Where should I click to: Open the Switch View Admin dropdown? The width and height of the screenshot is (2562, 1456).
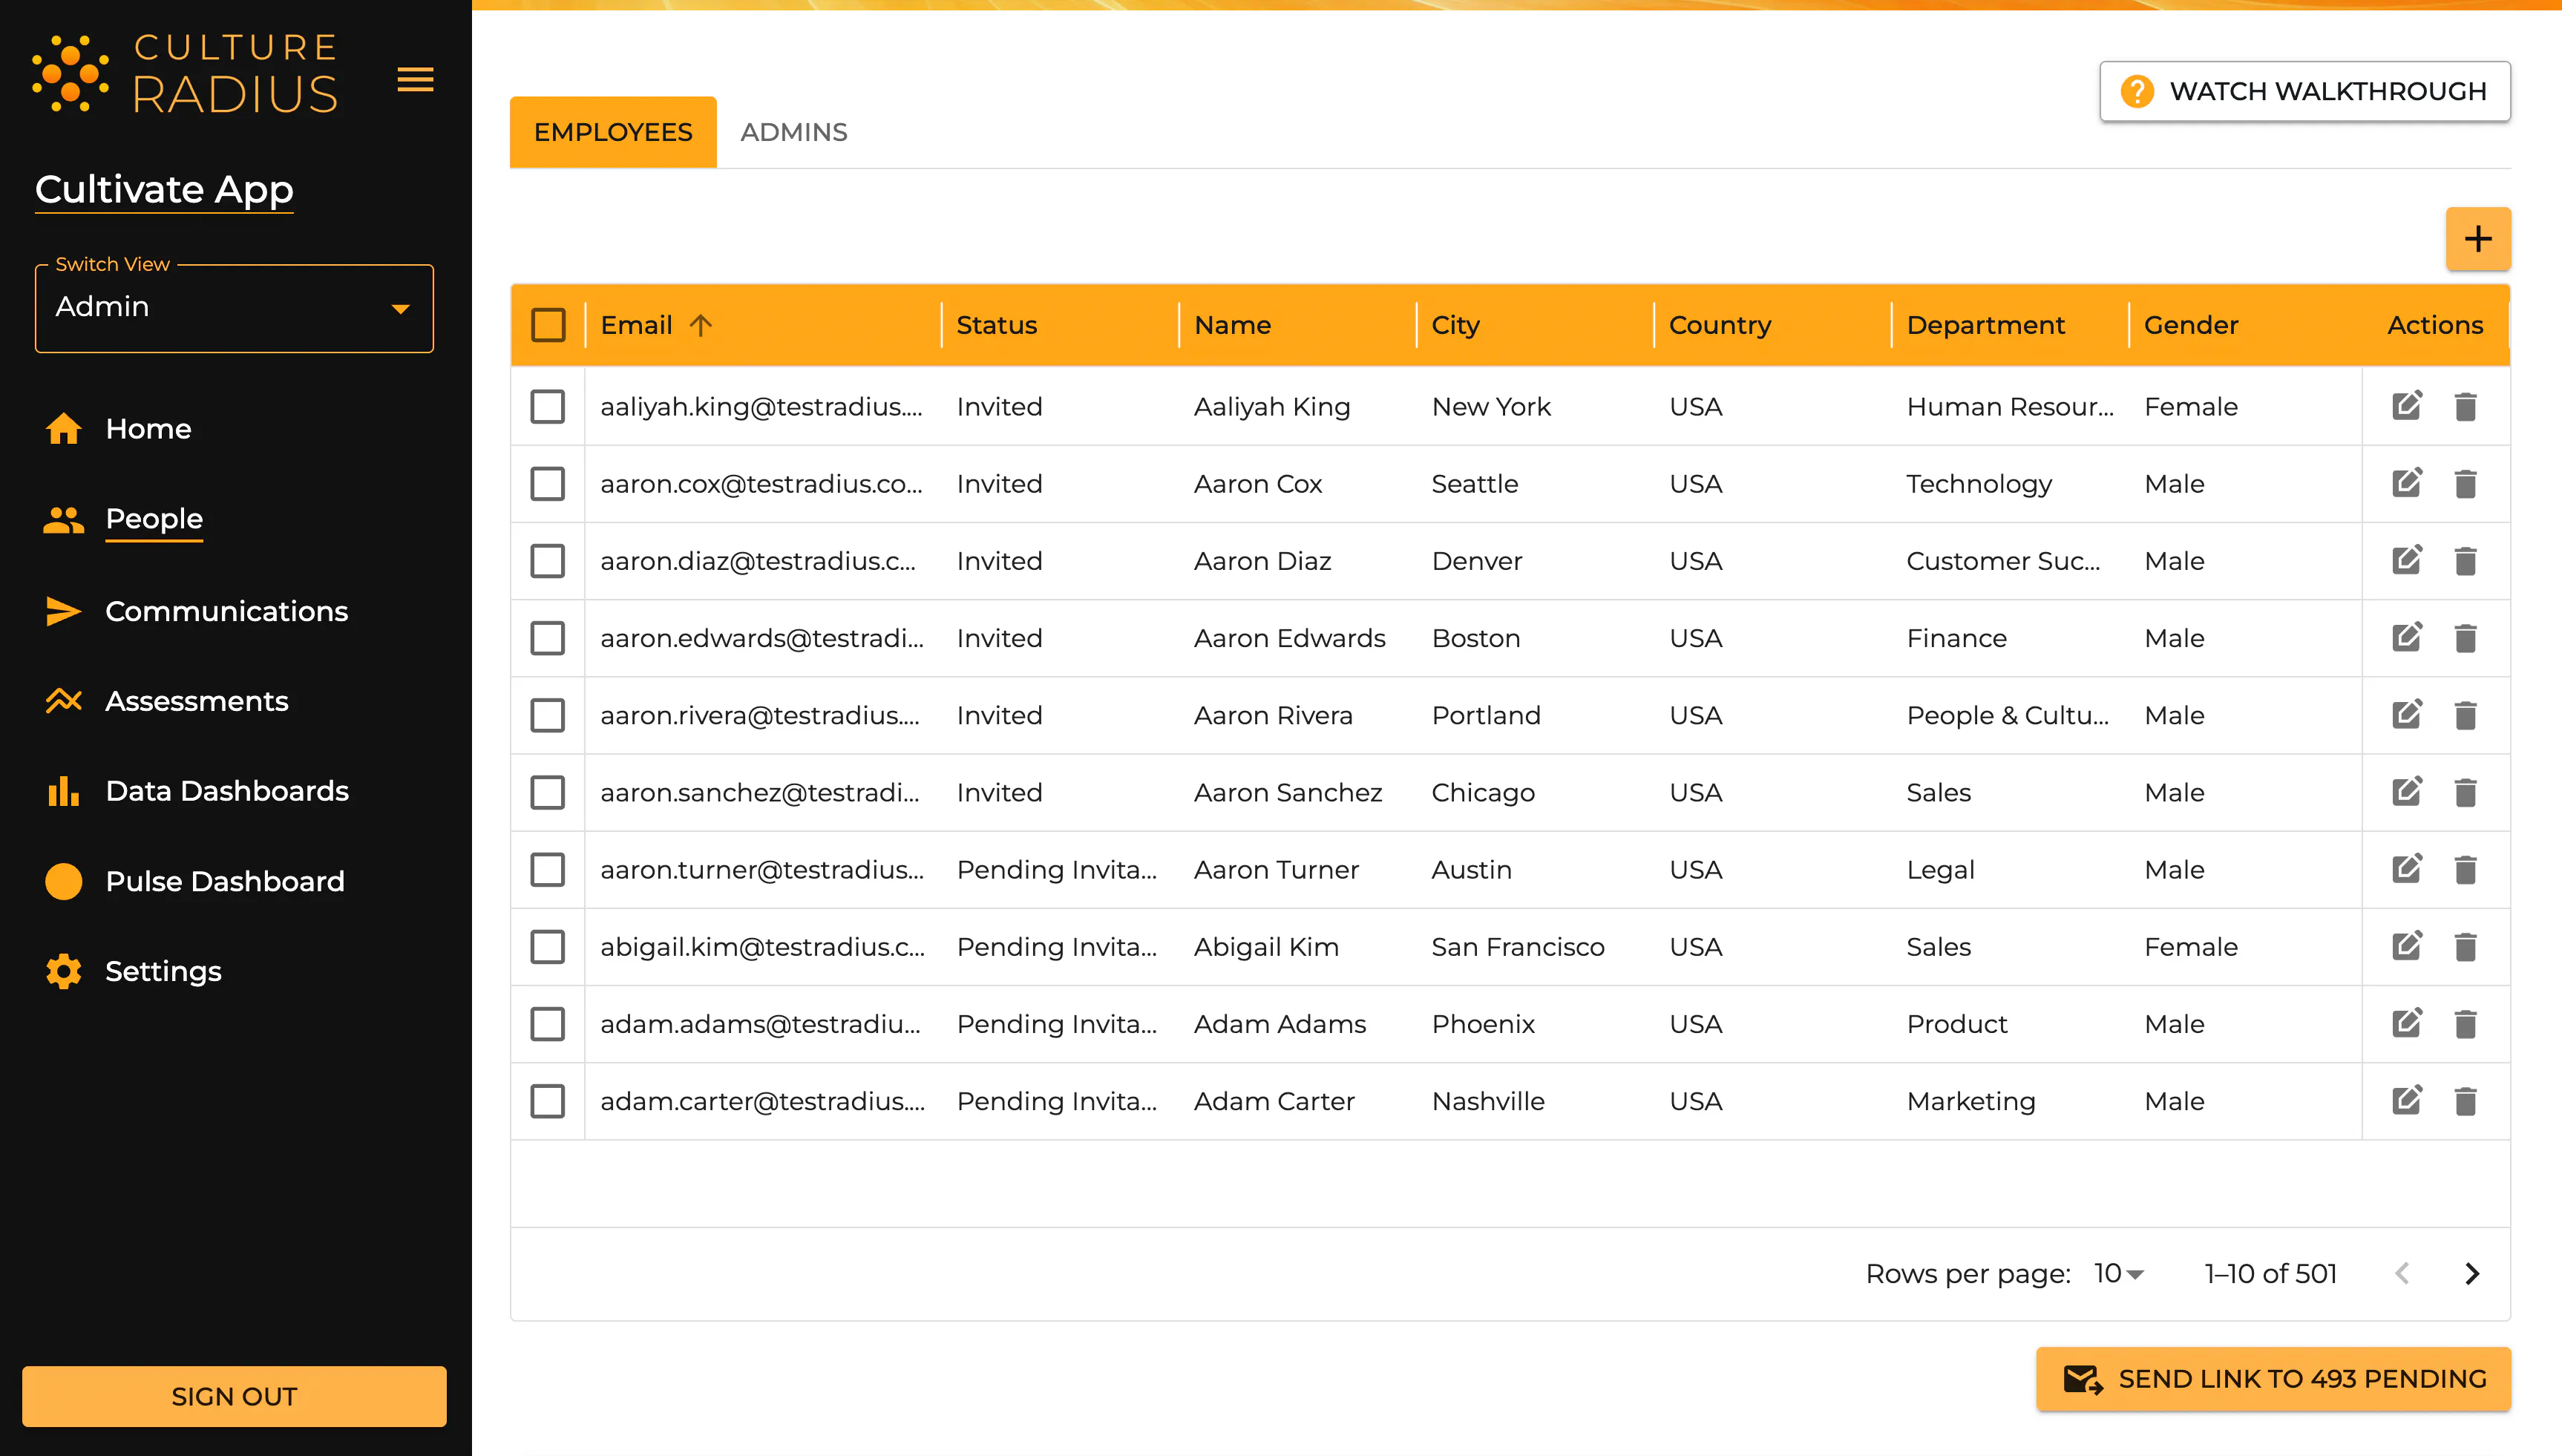pos(234,308)
